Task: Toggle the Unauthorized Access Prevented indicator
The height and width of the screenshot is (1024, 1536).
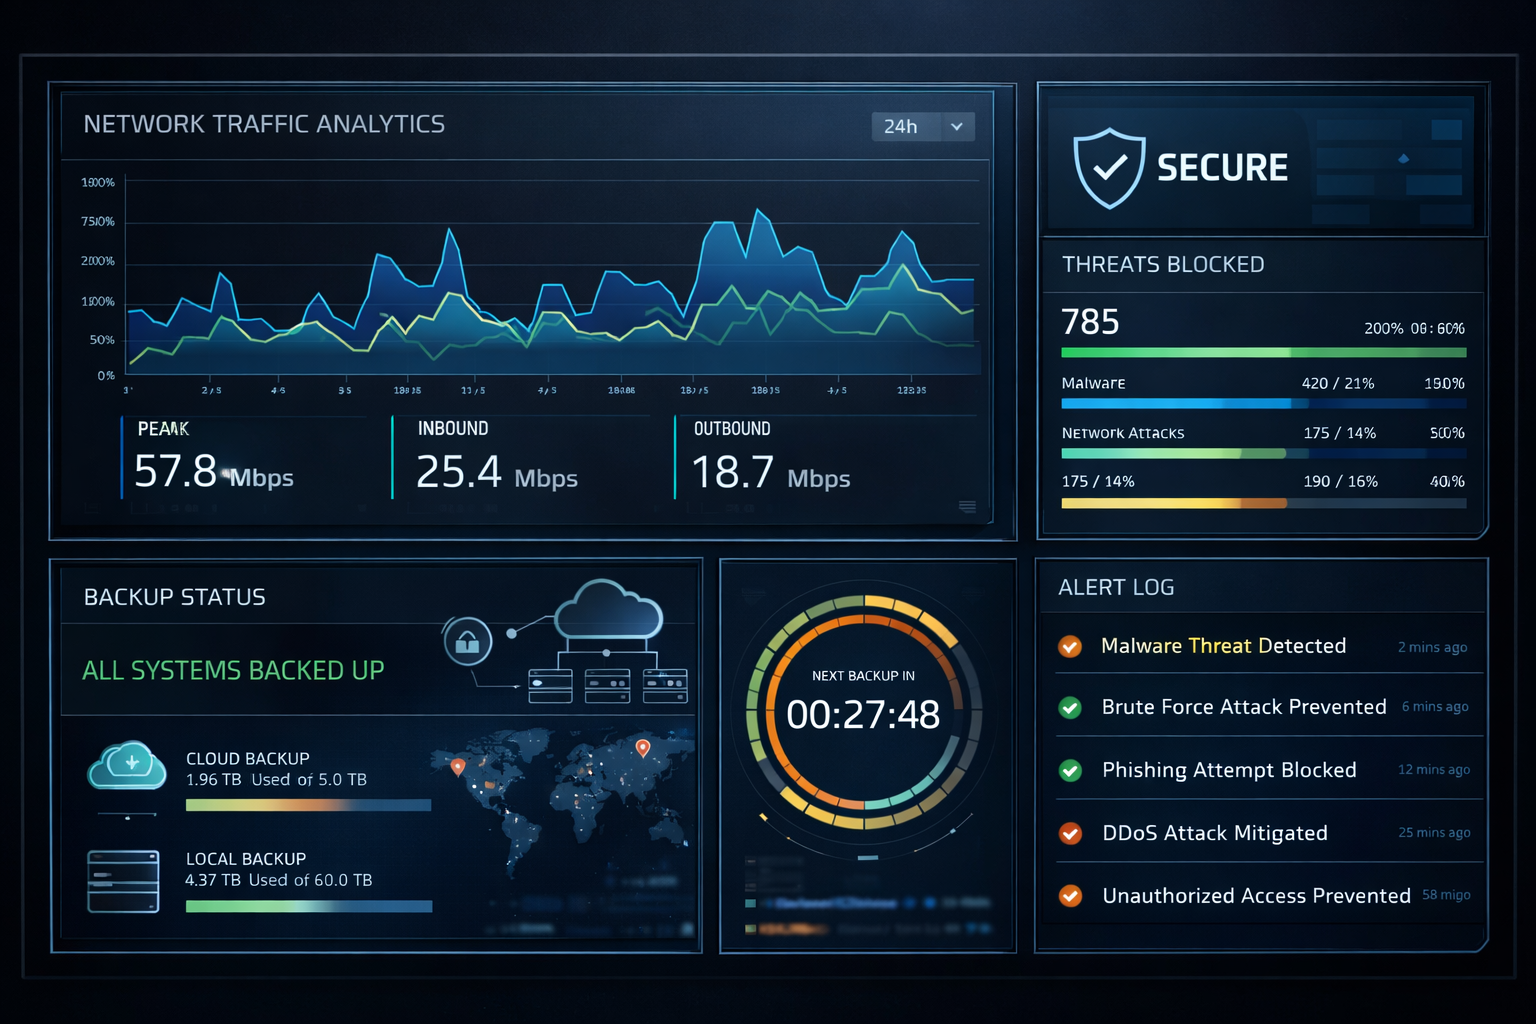Action: click(1071, 896)
